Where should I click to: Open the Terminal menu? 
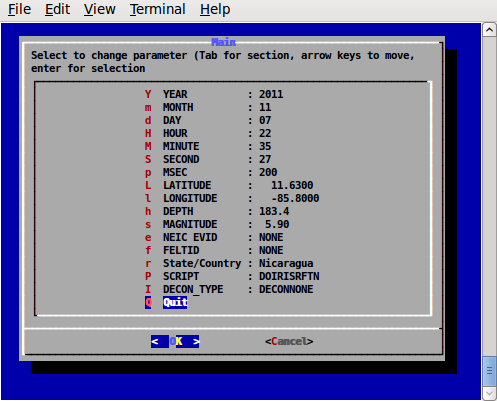pyautogui.click(x=157, y=9)
